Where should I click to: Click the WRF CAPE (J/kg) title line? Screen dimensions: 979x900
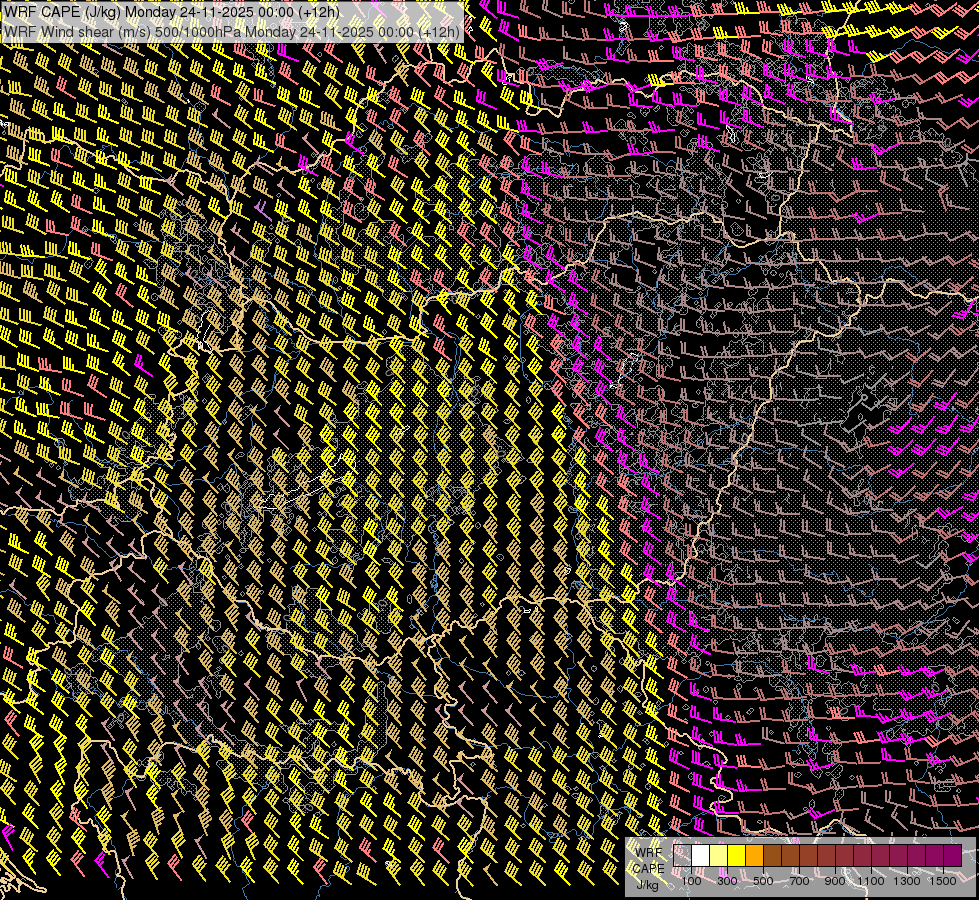tap(171, 12)
